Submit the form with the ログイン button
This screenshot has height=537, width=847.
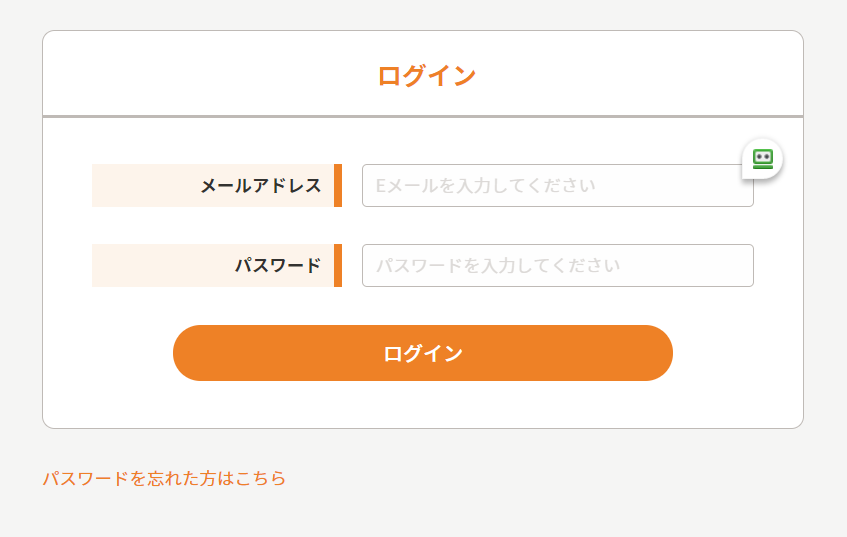pyautogui.click(x=422, y=353)
